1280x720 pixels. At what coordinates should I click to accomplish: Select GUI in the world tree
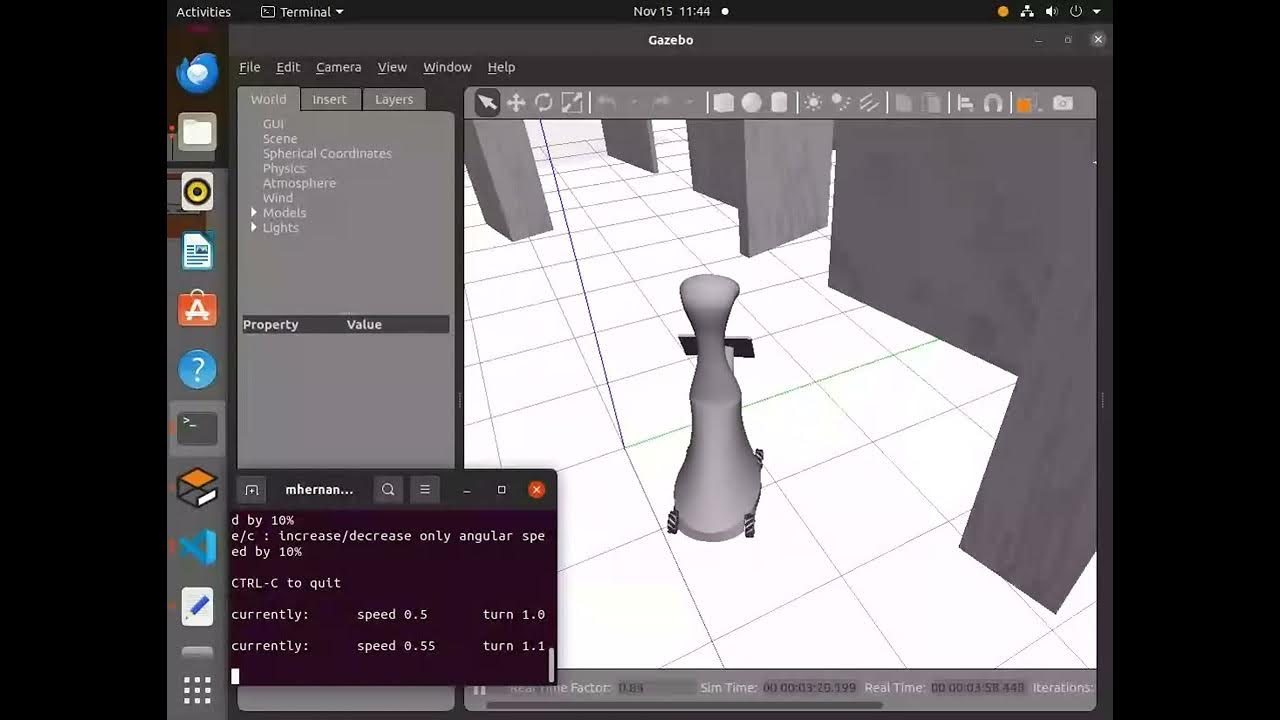pyautogui.click(x=273, y=124)
